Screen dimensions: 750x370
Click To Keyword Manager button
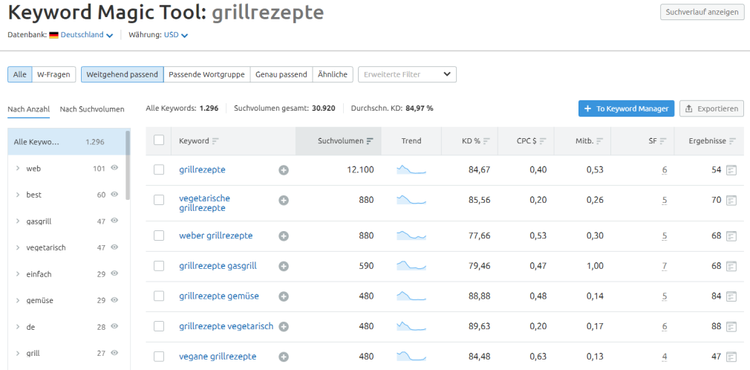click(x=626, y=109)
